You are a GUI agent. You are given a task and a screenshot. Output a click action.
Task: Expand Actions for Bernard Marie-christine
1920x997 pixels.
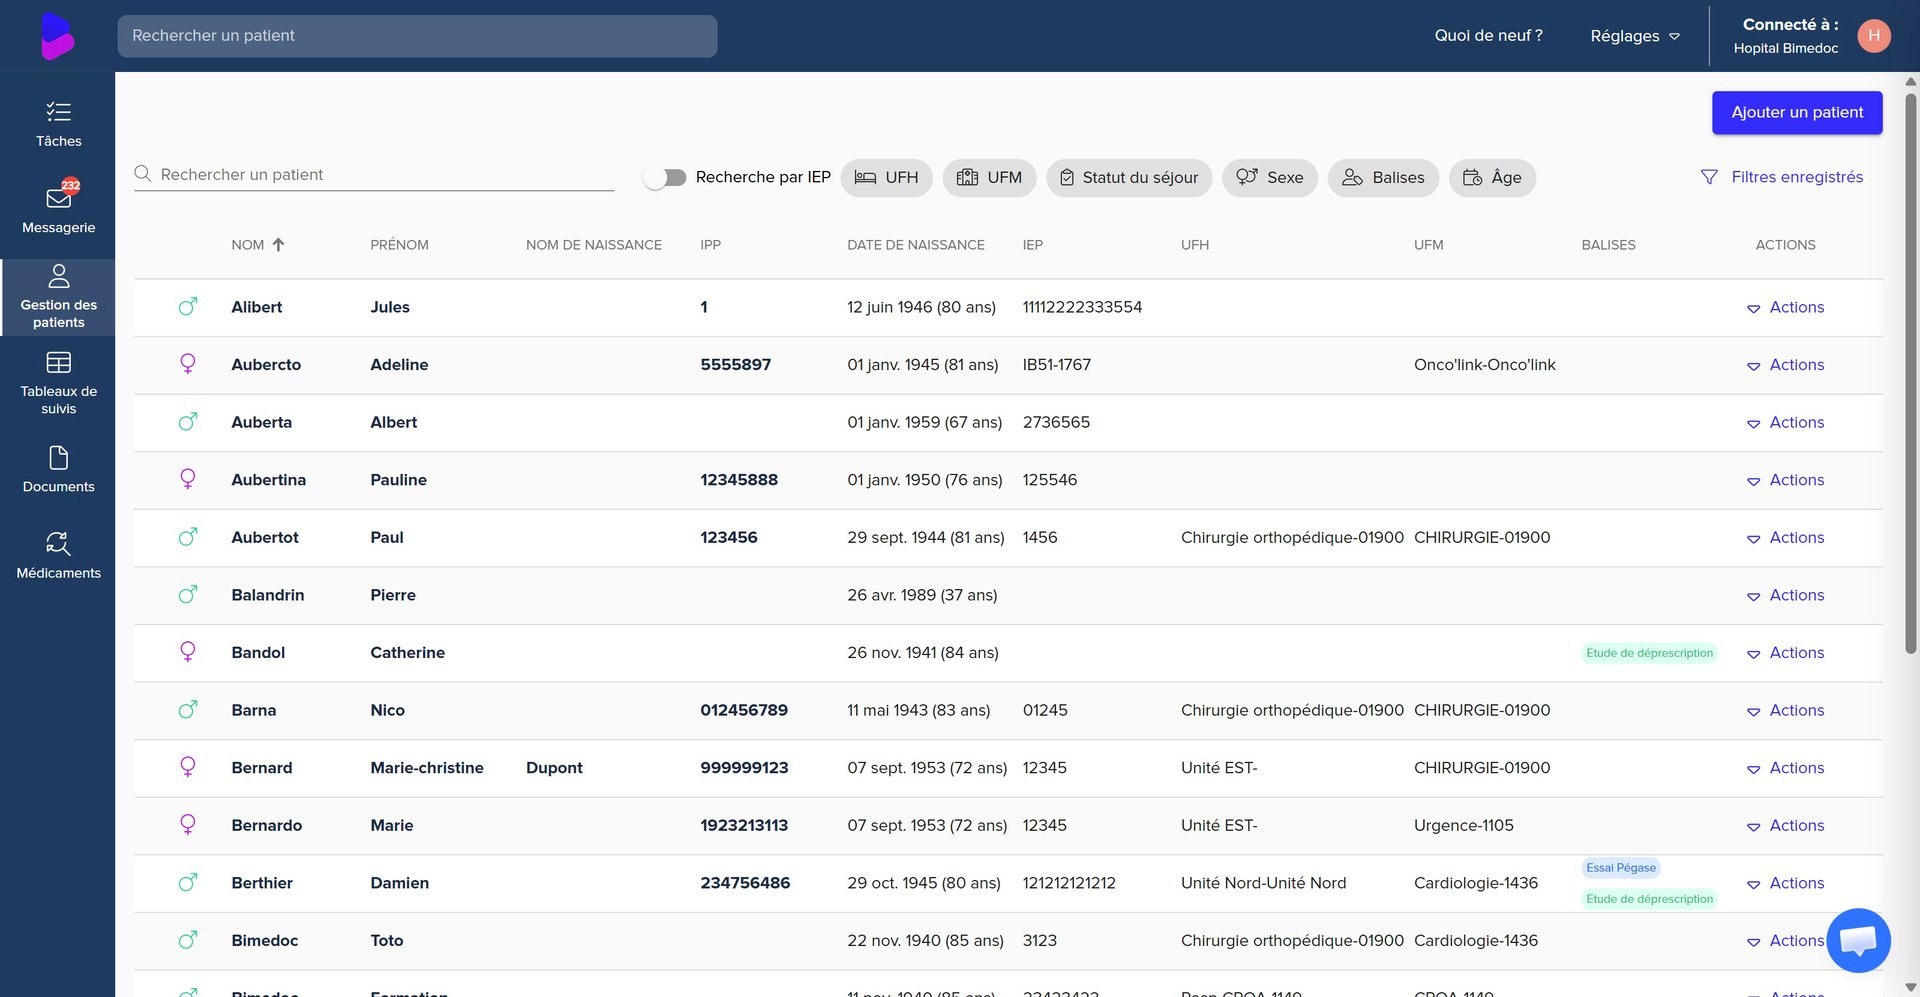(x=1786, y=768)
